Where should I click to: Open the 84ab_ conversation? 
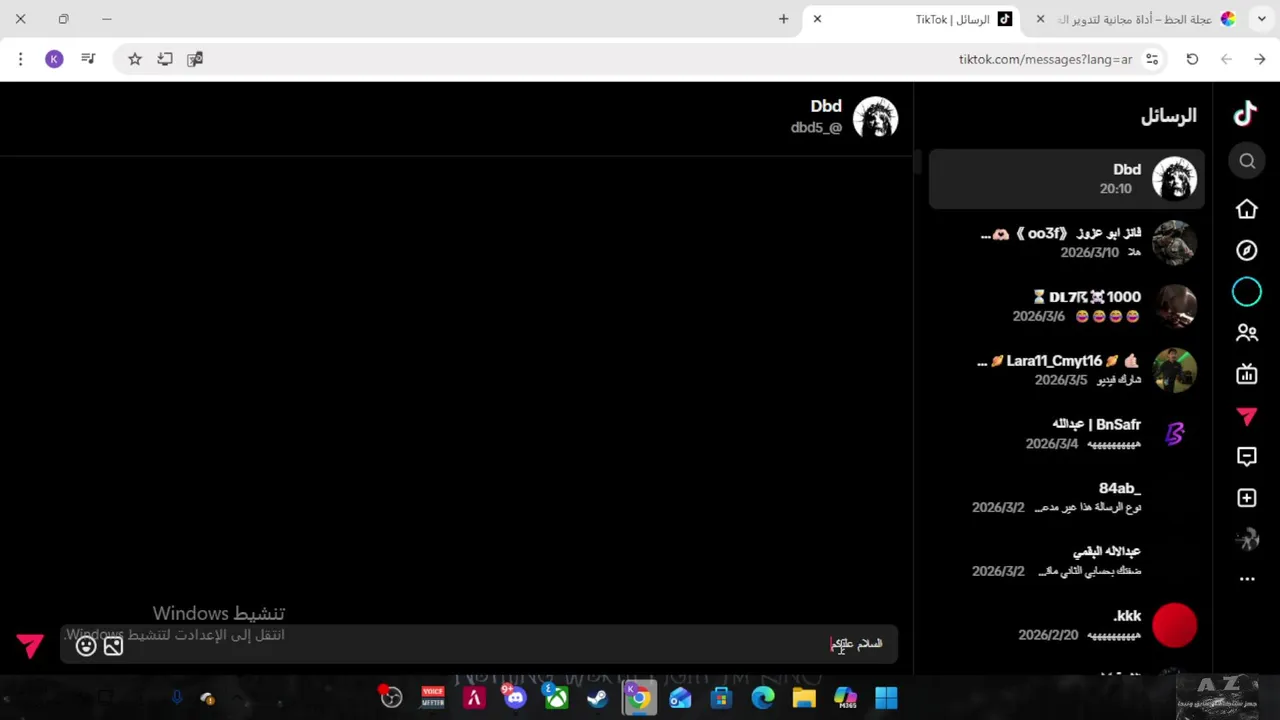[1066, 497]
